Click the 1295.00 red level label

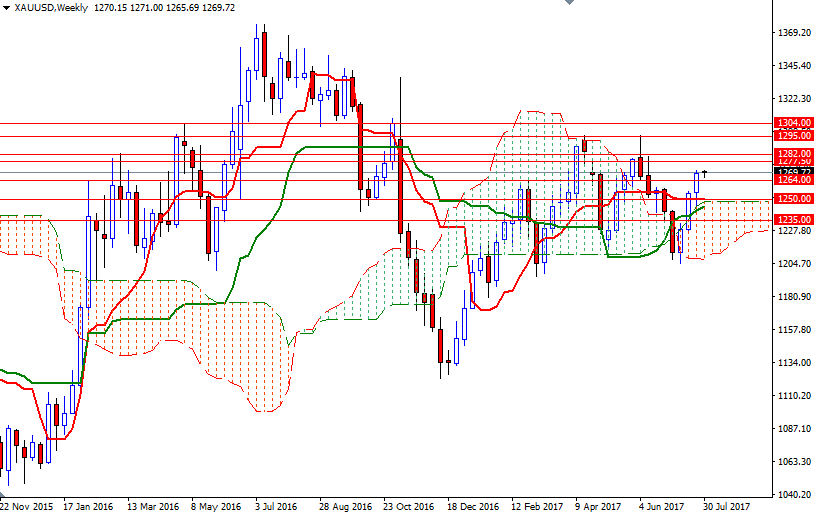tap(793, 136)
